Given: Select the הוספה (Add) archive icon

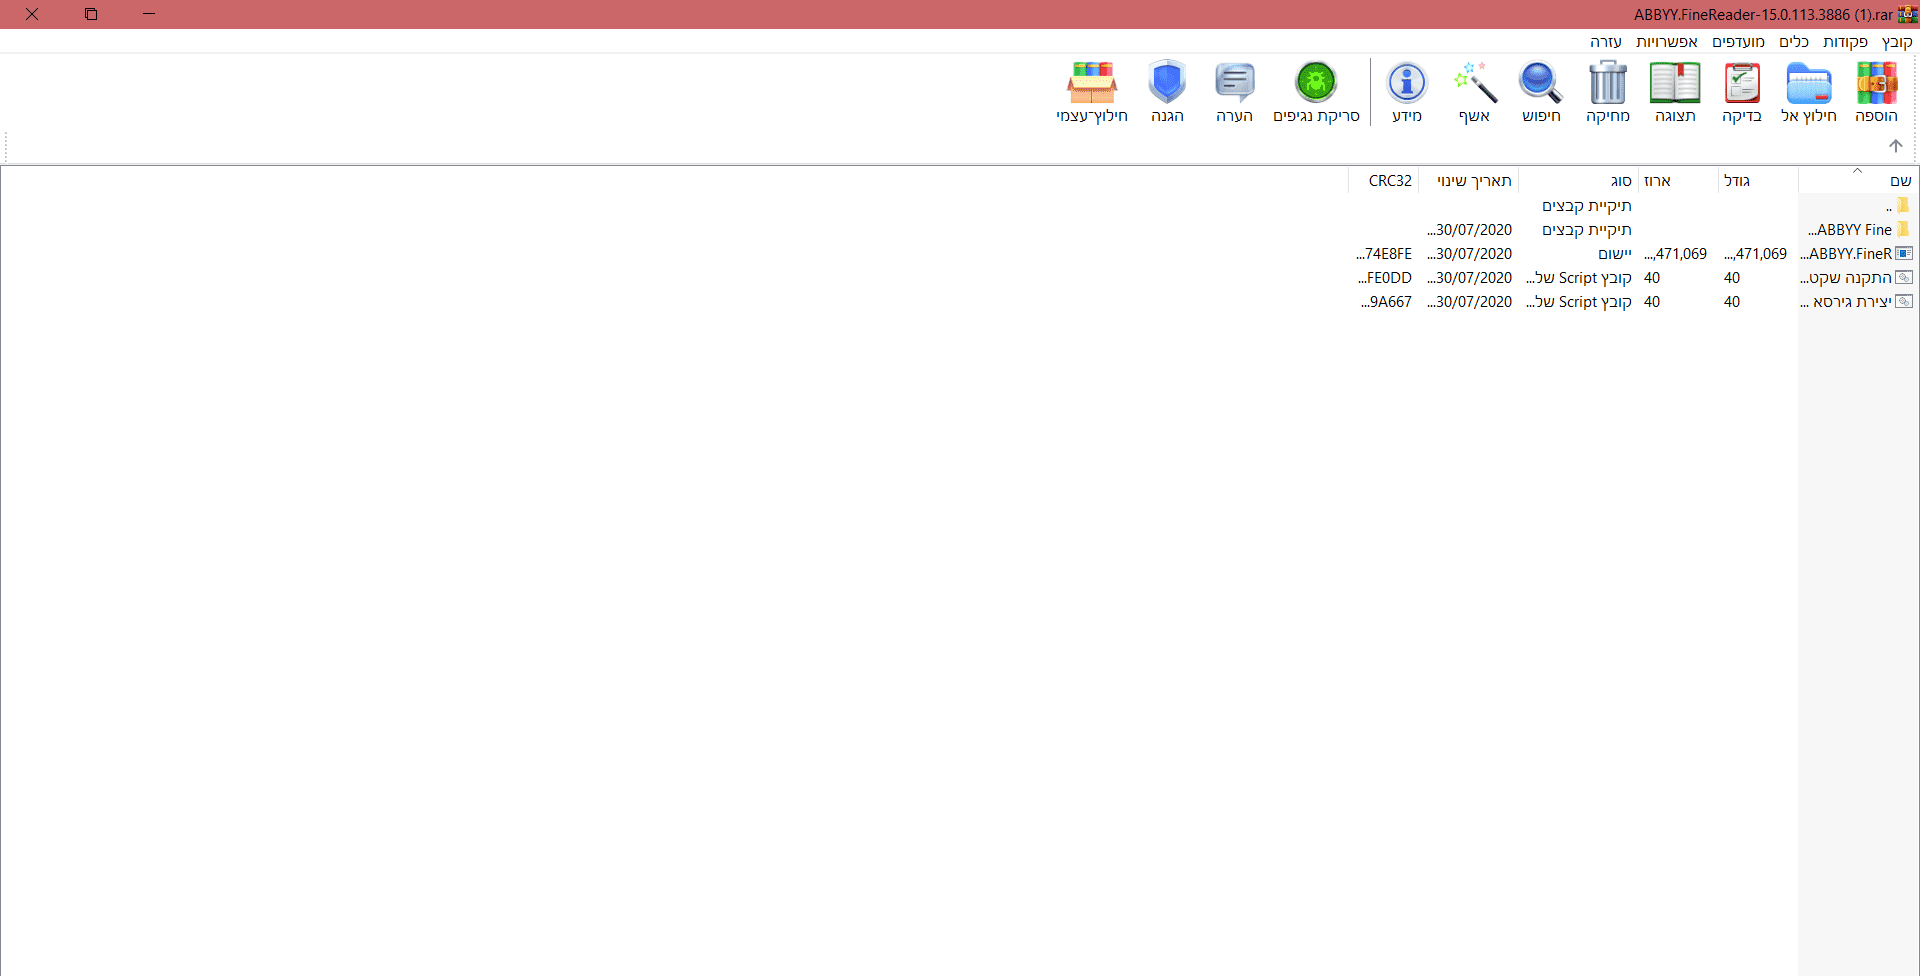Looking at the screenshot, I should click(x=1877, y=92).
